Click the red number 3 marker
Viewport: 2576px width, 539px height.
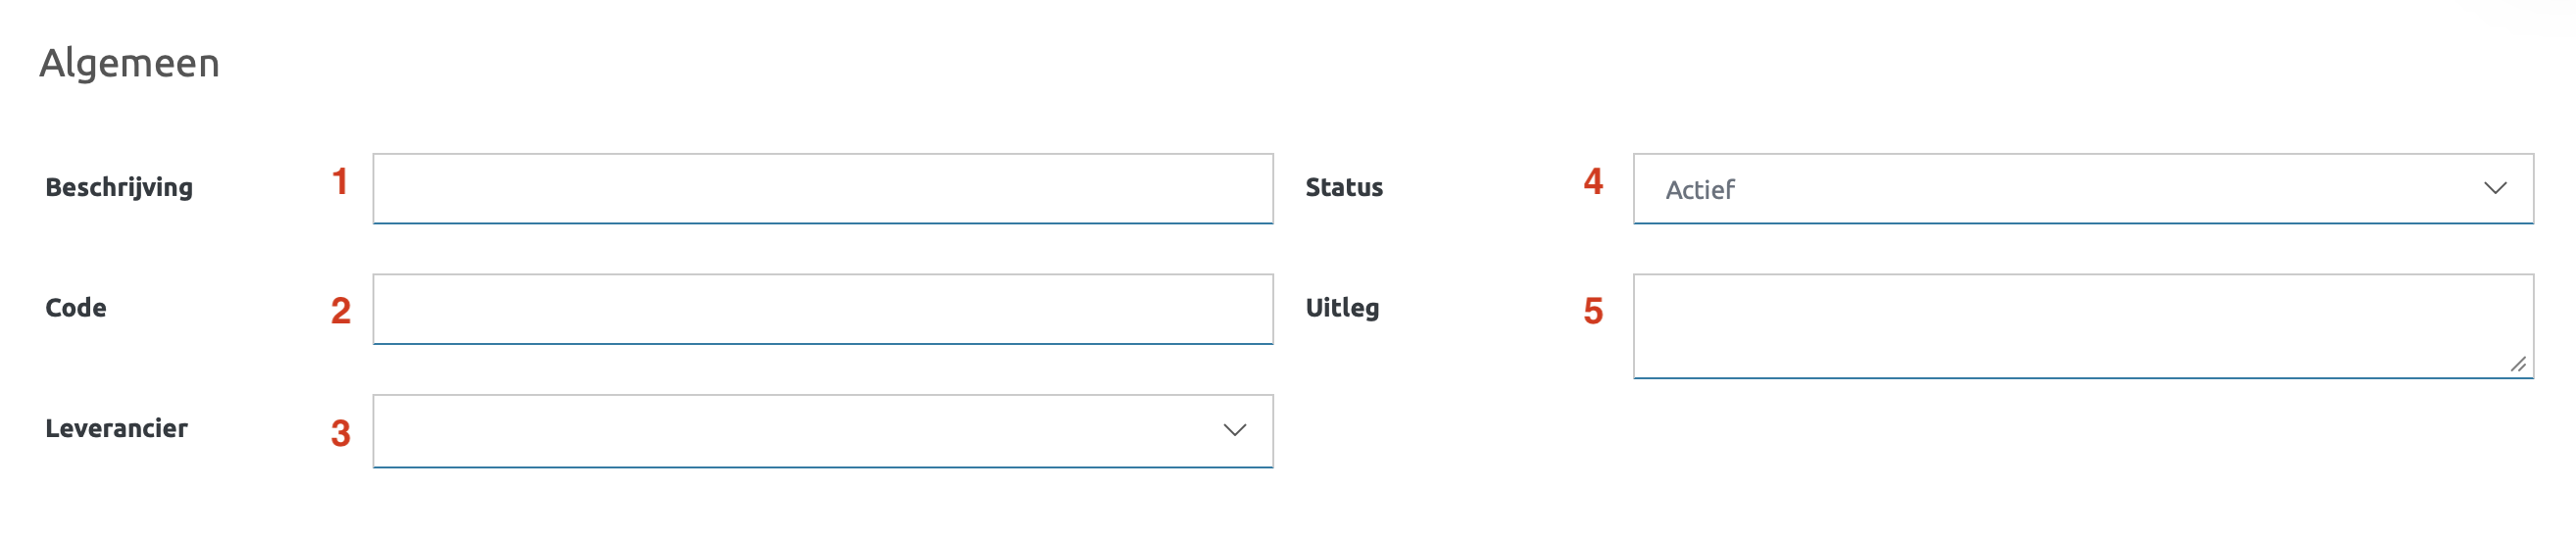(x=340, y=433)
